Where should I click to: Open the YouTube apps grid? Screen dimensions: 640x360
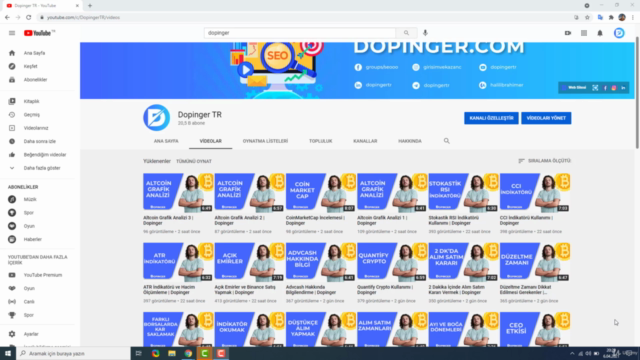tap(584, 33)
